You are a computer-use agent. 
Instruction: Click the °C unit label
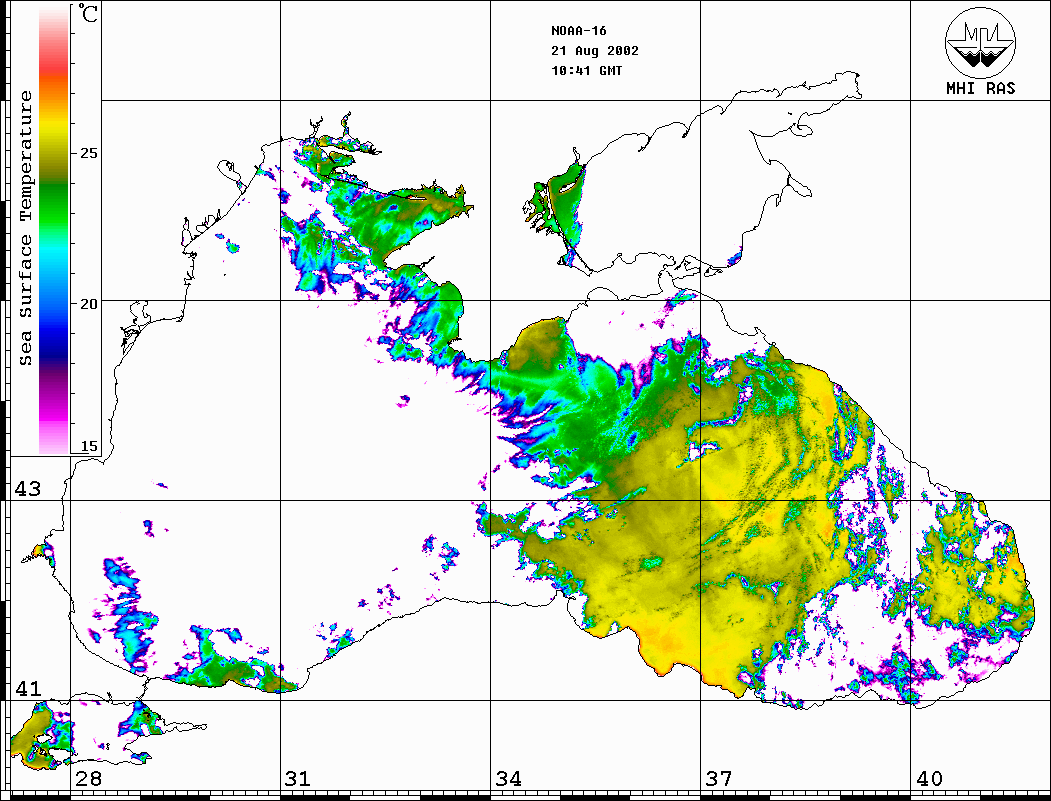[88, 13]
